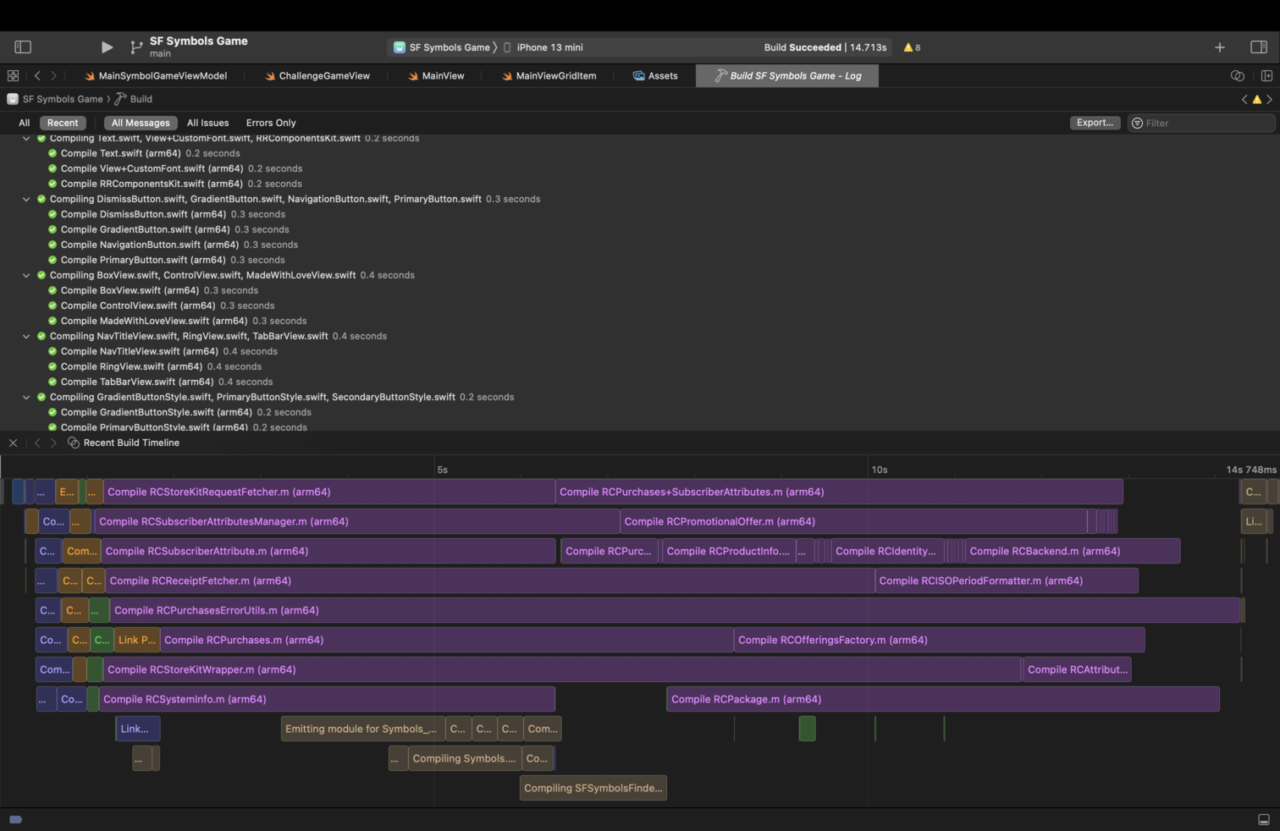Viewport: 1280px width, 831px height.
Task: Click Compiling SFSymbolsFinde... timeline bar
Action: click(593, 788)
